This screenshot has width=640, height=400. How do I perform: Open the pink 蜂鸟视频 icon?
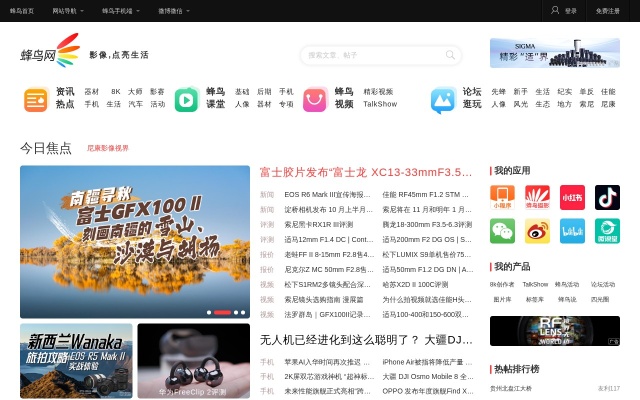pyautogui.click(x=315, y=99)
